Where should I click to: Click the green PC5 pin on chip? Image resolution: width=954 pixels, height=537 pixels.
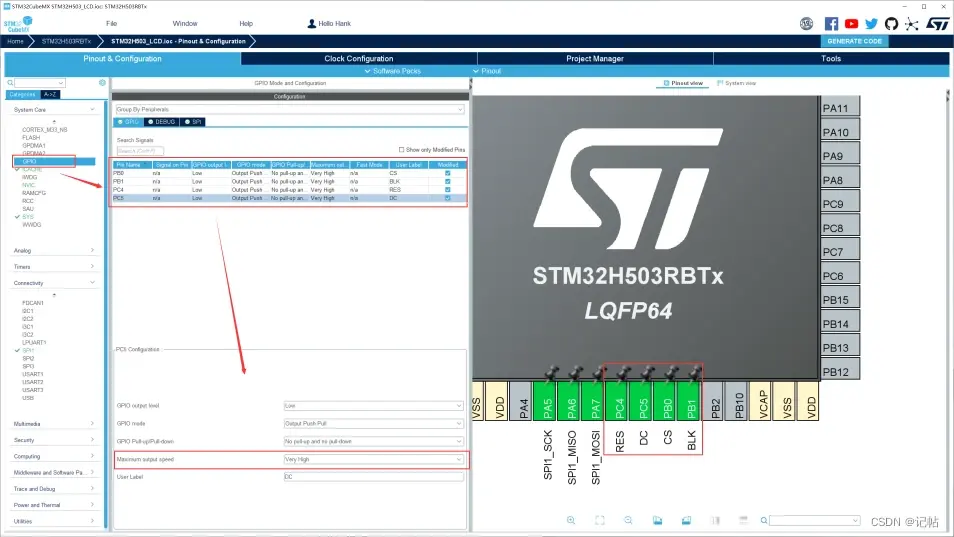(x=643, y=401)
